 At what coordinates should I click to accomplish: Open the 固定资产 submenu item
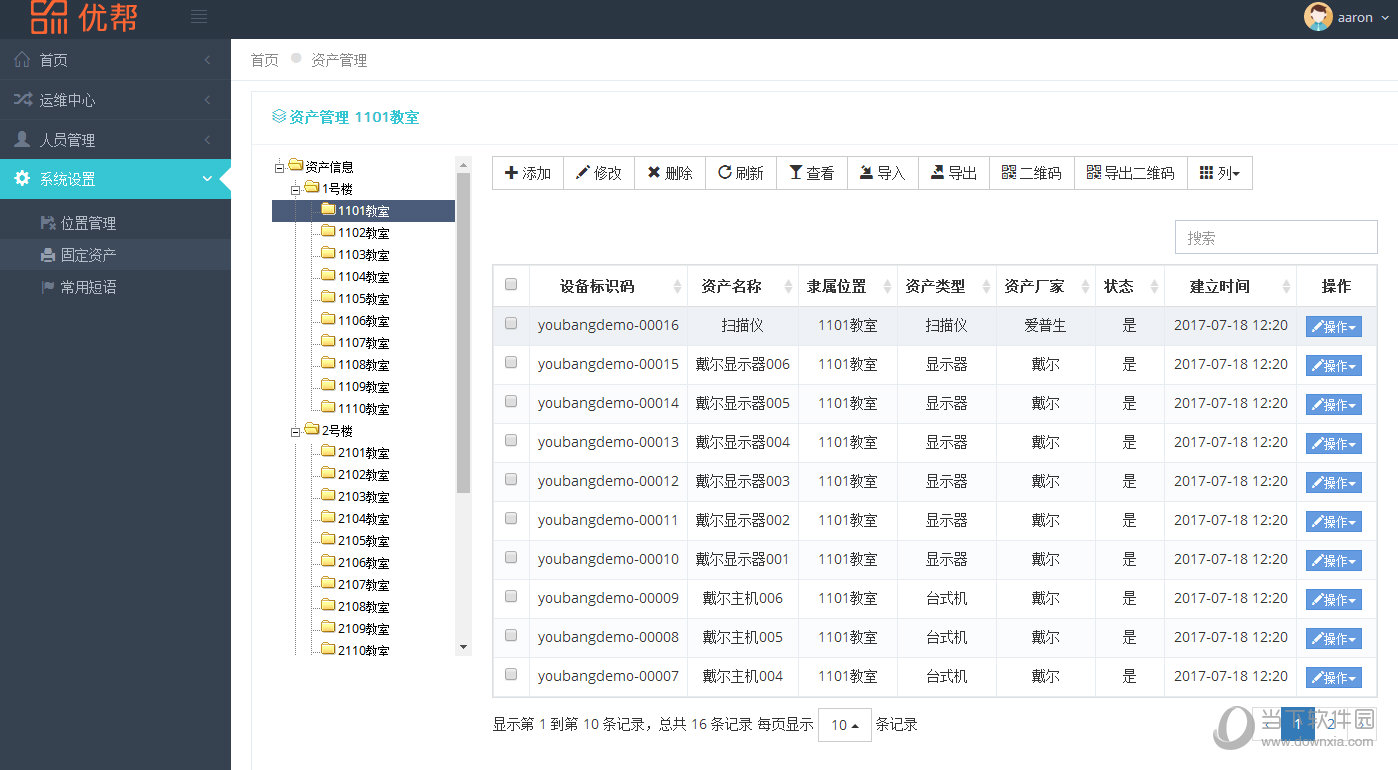pyautogui.click(x=115, y=255)
